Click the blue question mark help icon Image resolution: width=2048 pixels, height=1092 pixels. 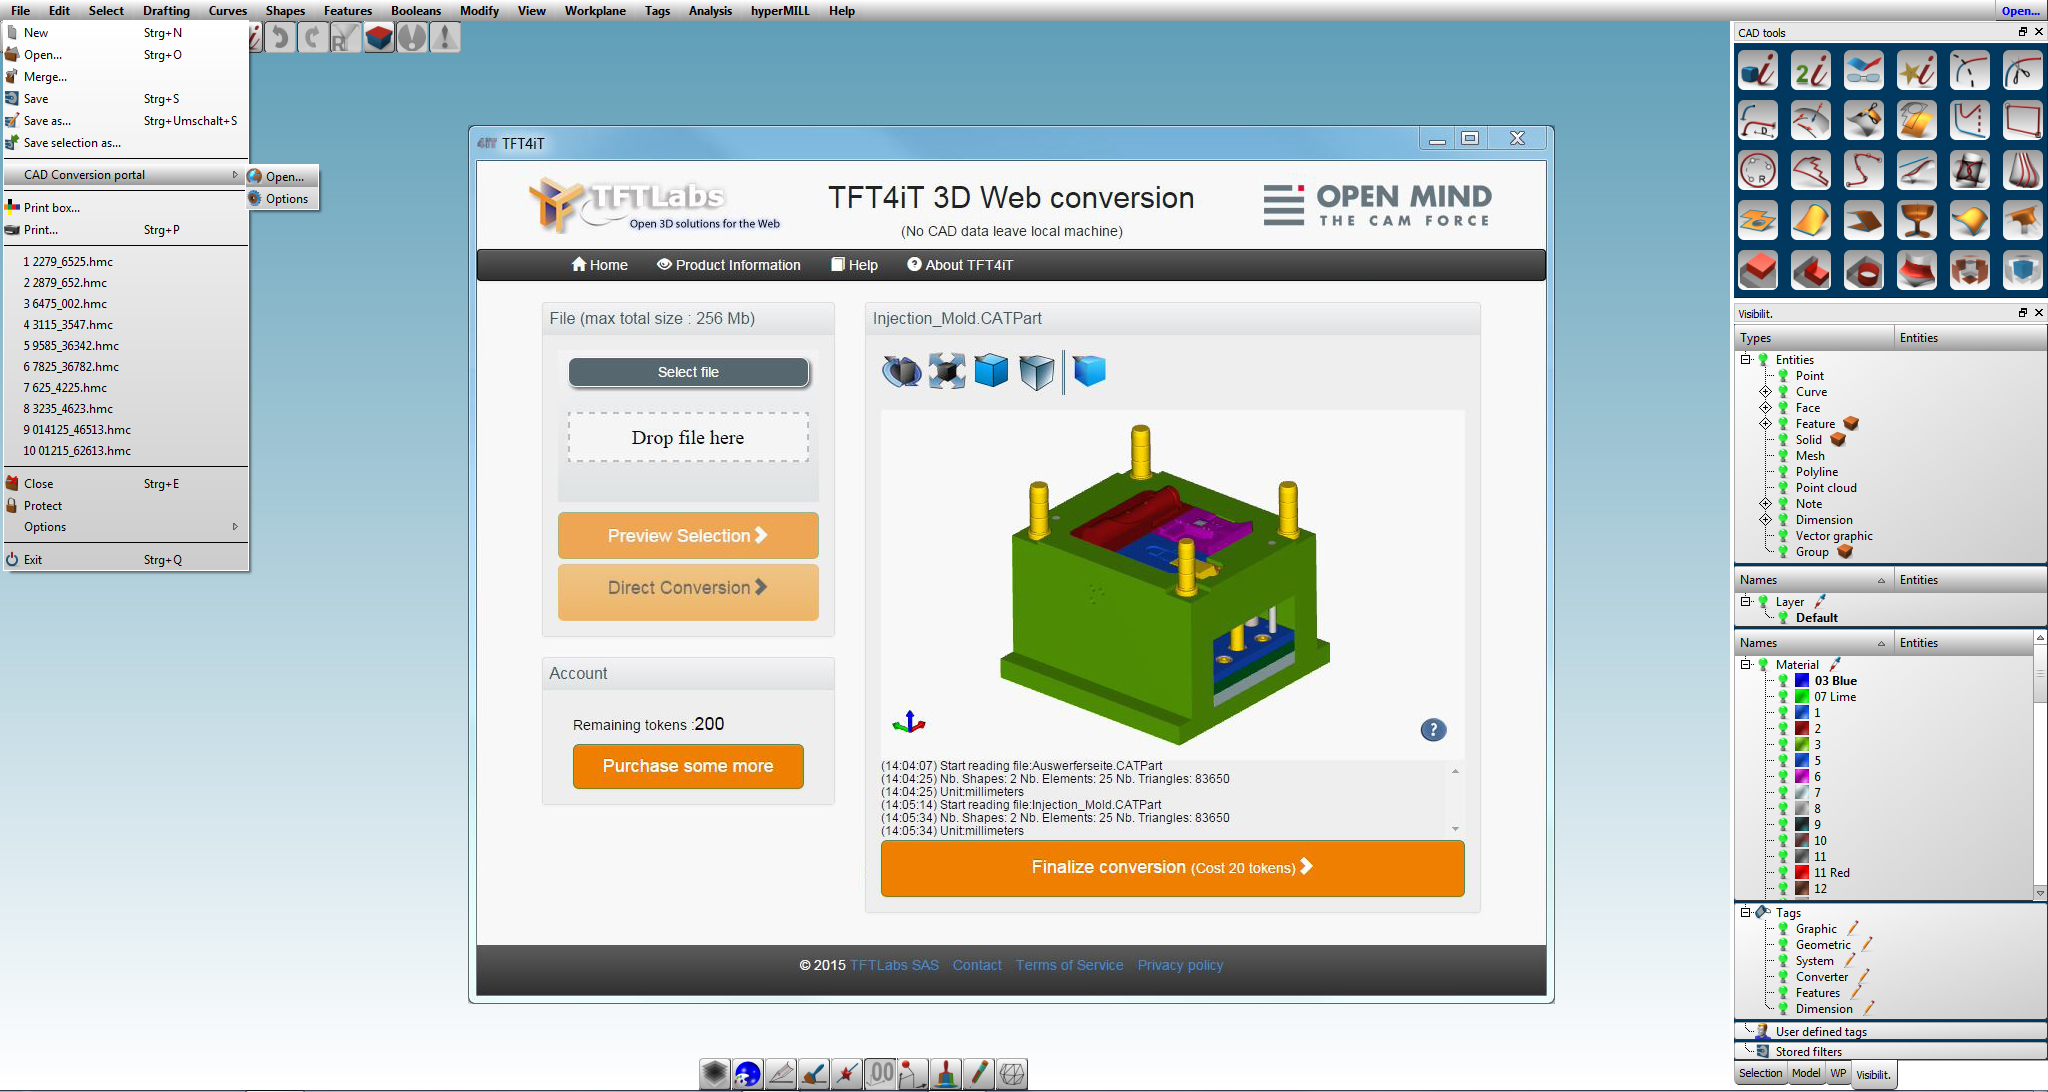(x=1433, y=730)
